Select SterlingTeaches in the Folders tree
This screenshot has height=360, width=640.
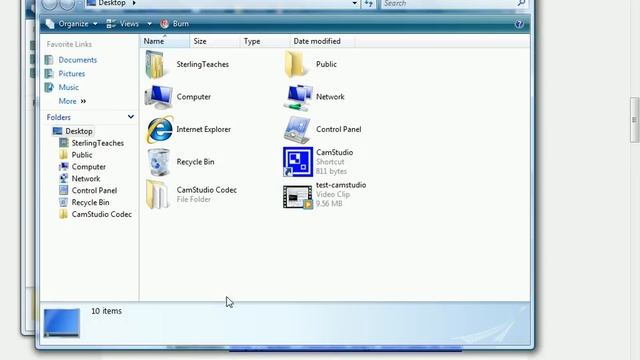(98, 143)
